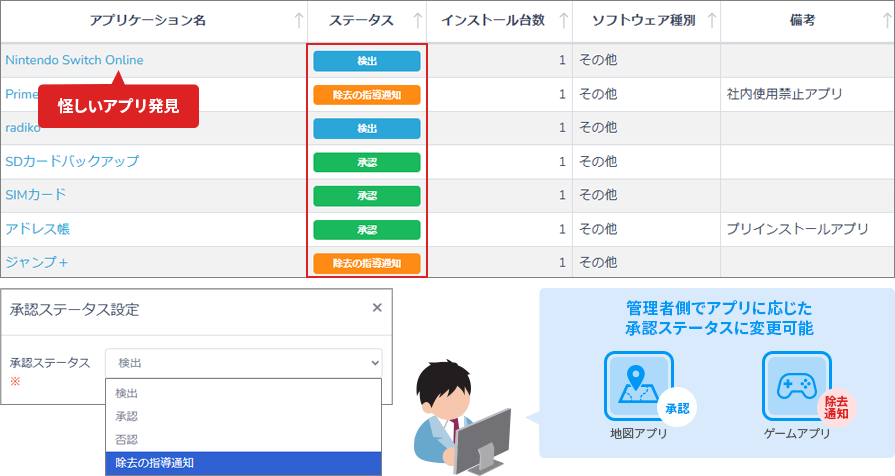The height and width of the screenshot is (476, 895).
Task: Open the SDカードバックアップ app link
Action: click(x=72, y=161)
